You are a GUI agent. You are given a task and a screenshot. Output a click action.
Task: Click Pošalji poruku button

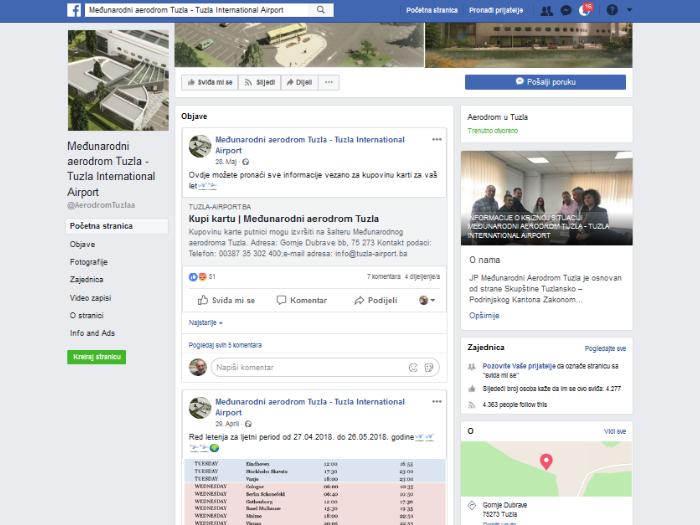coord(545,82)
